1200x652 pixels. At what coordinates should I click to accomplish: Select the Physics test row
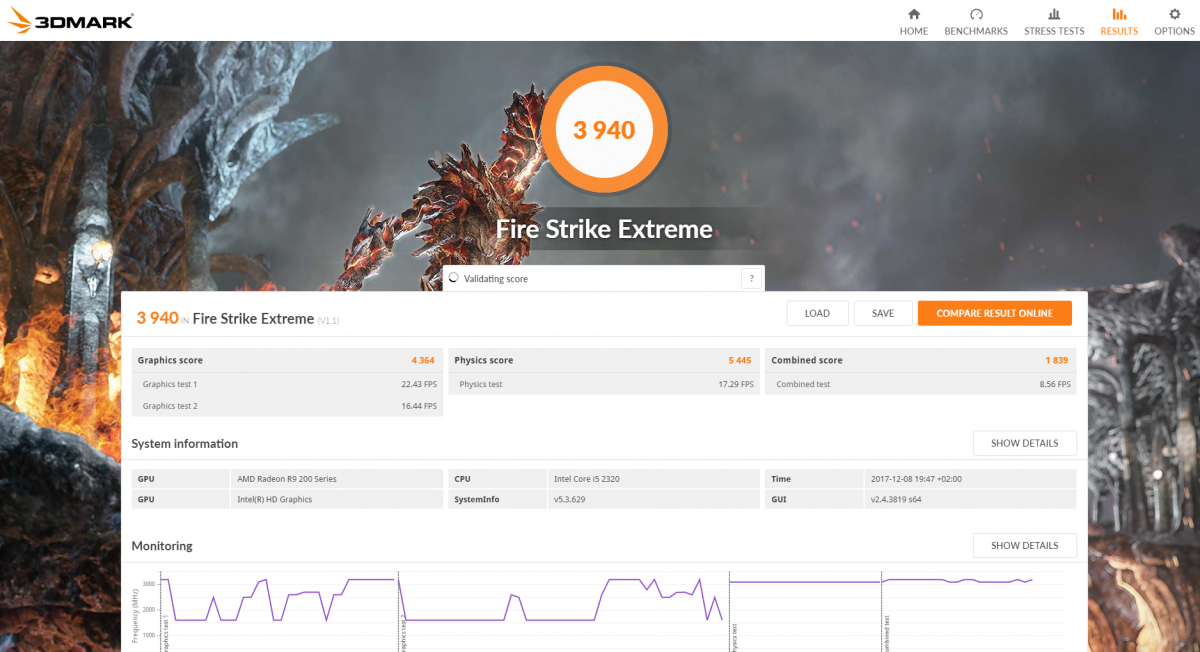coord(604,384)
